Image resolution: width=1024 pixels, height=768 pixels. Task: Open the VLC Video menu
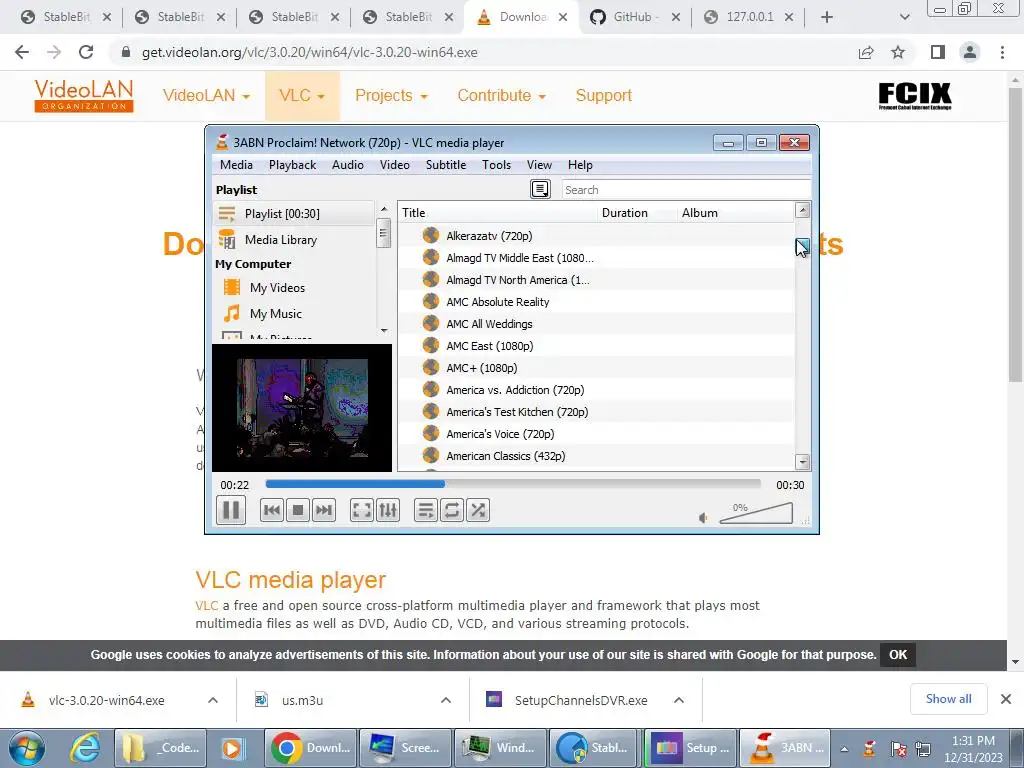(x=394, y=165)
